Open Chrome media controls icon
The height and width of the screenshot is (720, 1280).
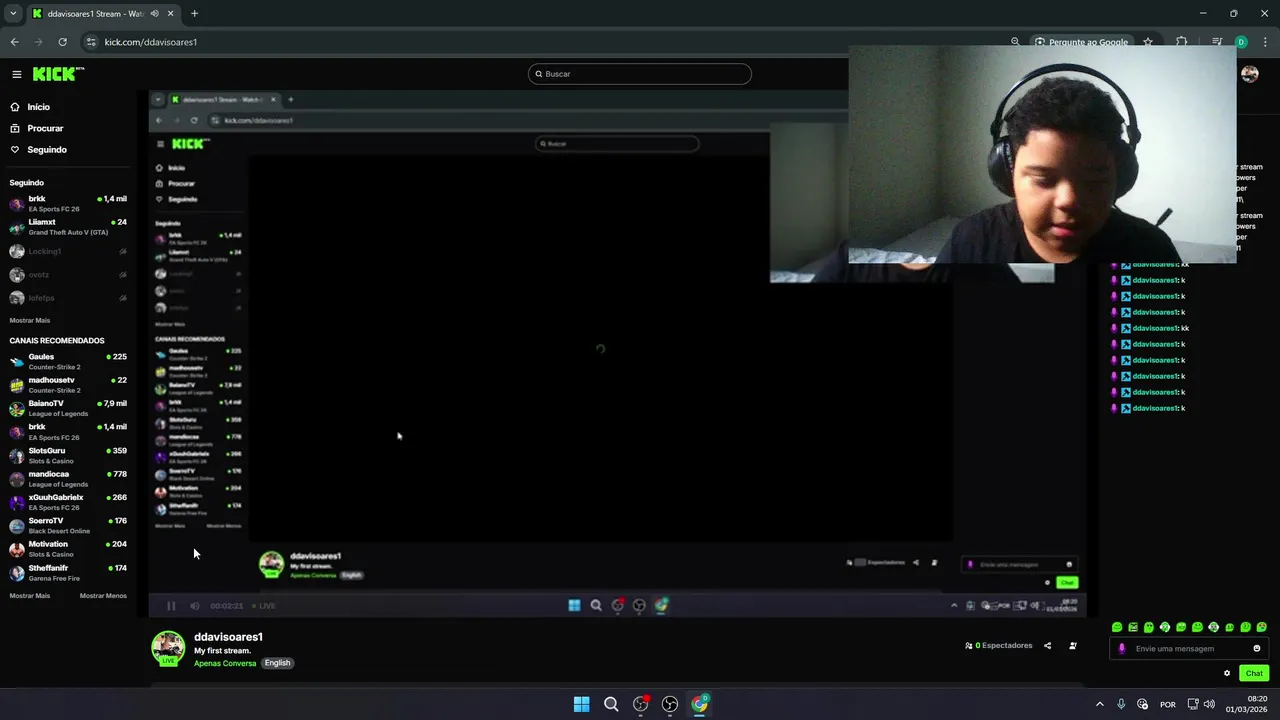[x=1217, y=42]
